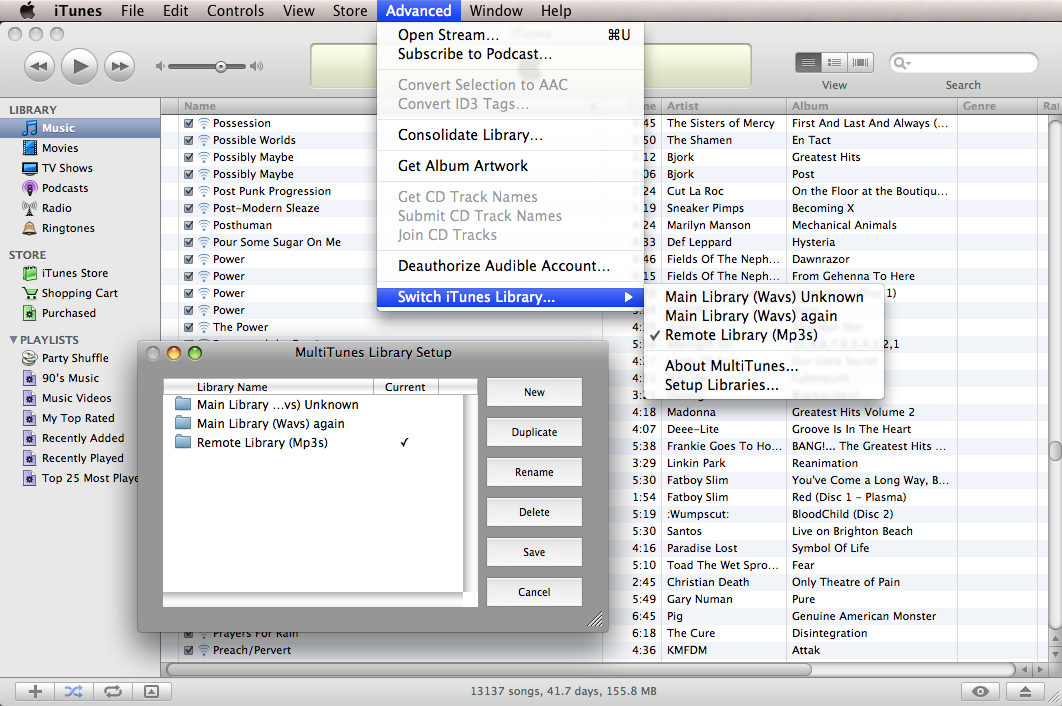1062x706 pixels.
Task: Click Save in MultiTunes Library Setup
Action: point(534,552)
